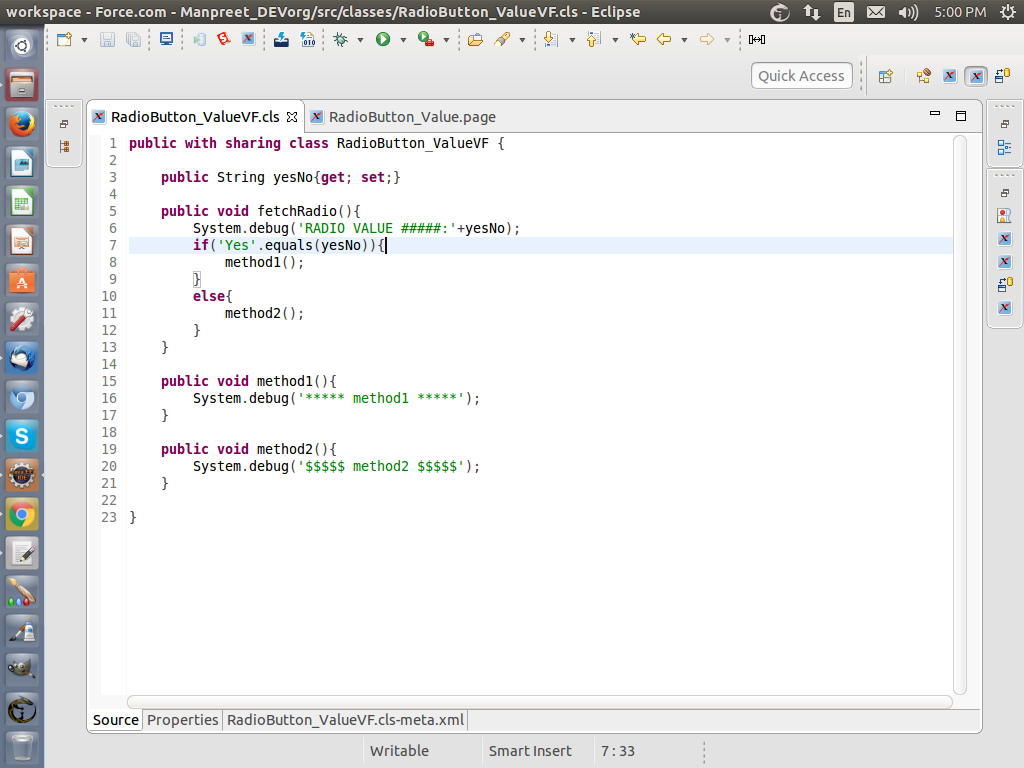The width and height of the screenshot is (1024, 768).
Task: Open the Properties tab below the editor
Action: [x=182, y=720]
